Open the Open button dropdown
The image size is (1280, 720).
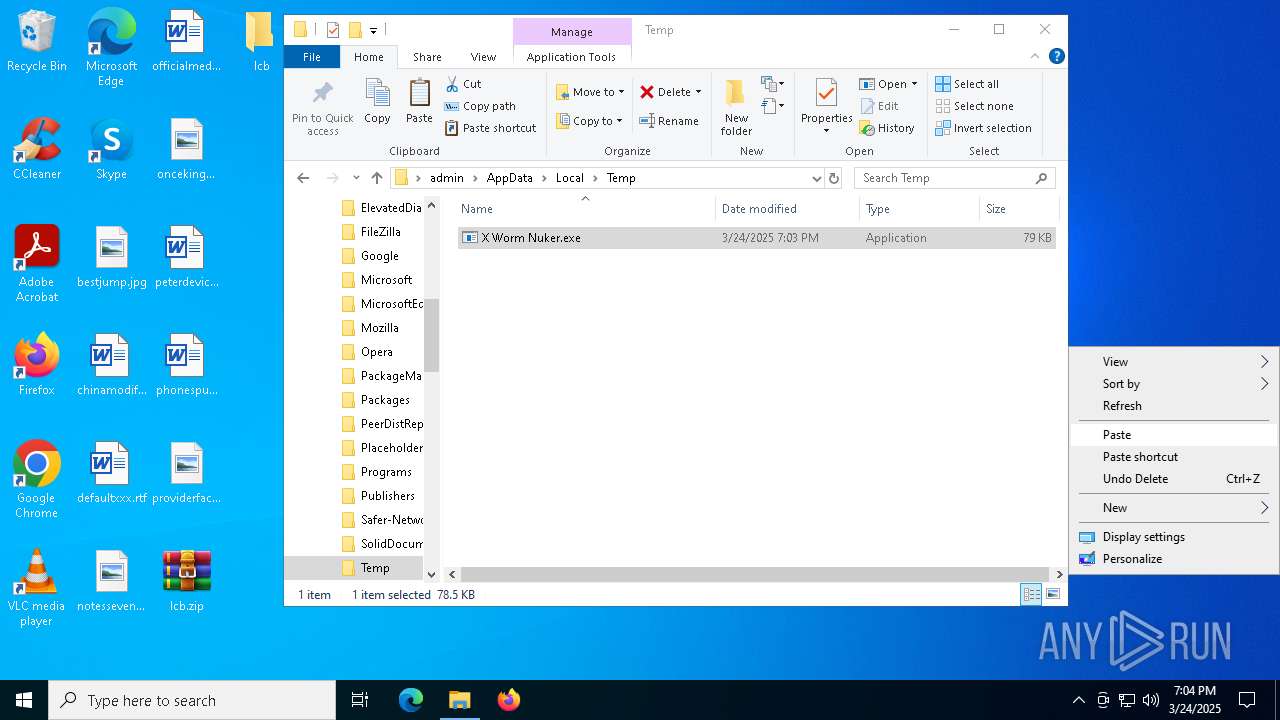click(x=914, y=84)
